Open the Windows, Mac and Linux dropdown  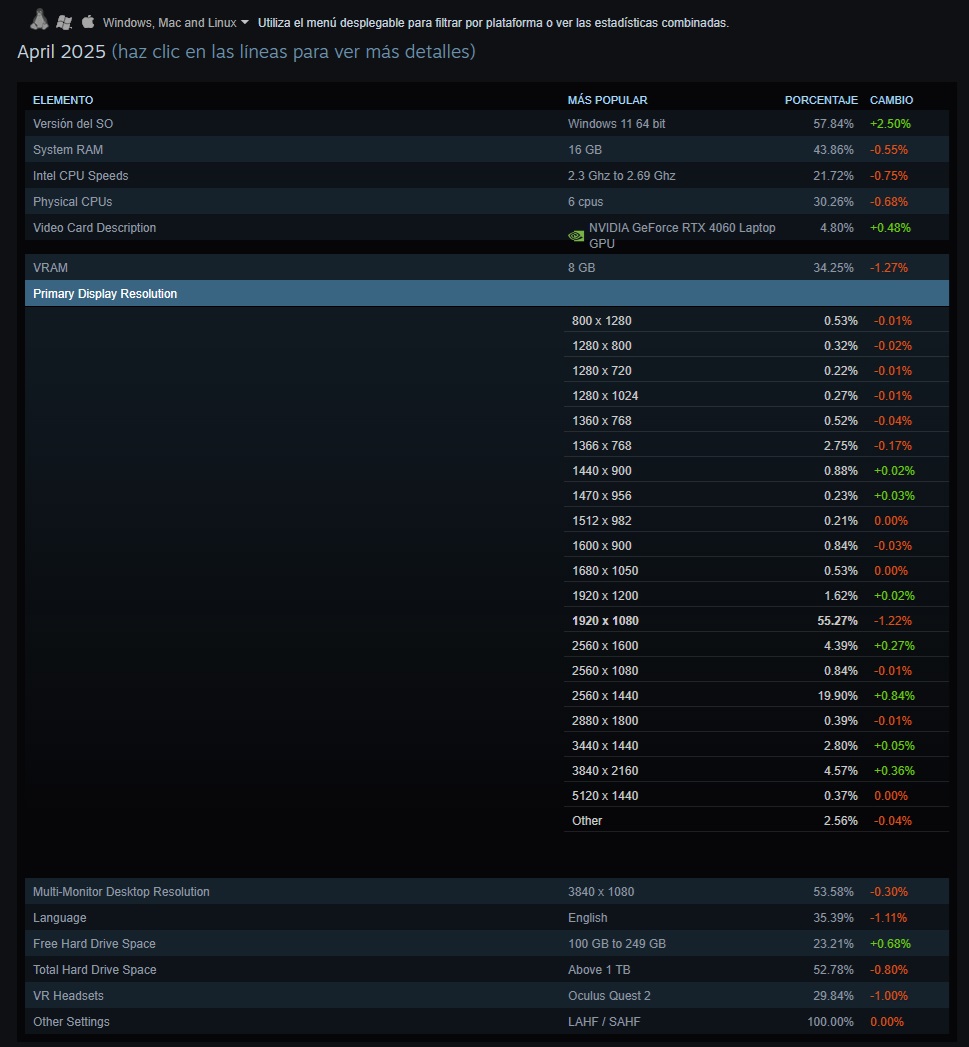pyautogui.click(x=176, y=22)
